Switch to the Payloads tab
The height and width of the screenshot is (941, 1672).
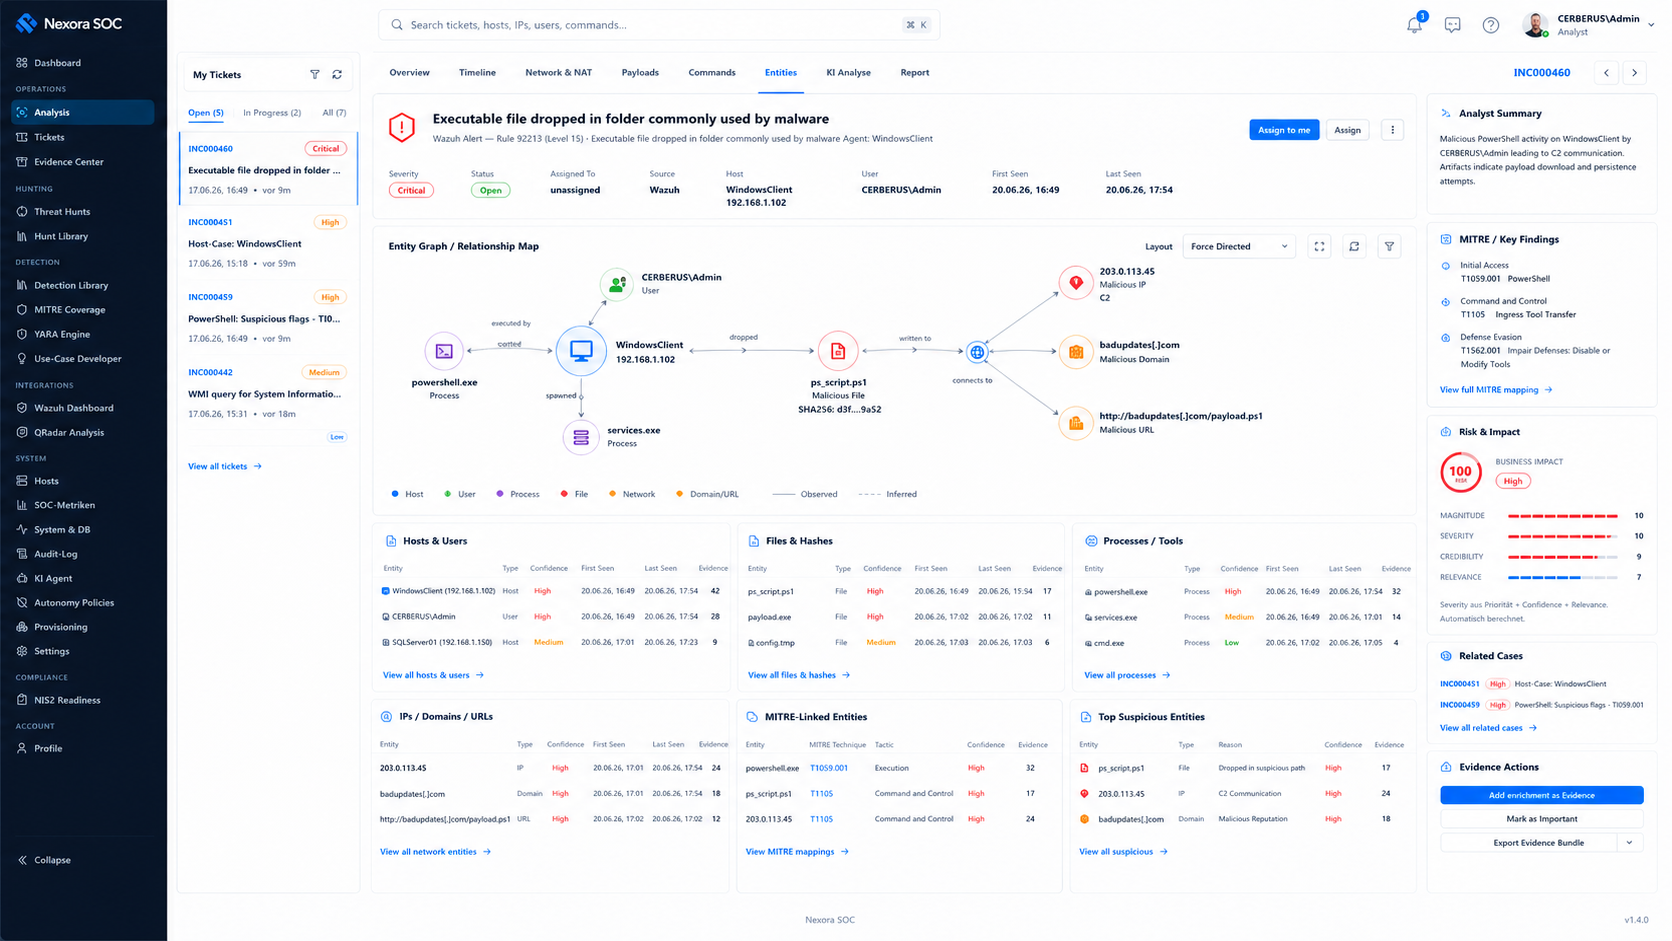[640, 73]
